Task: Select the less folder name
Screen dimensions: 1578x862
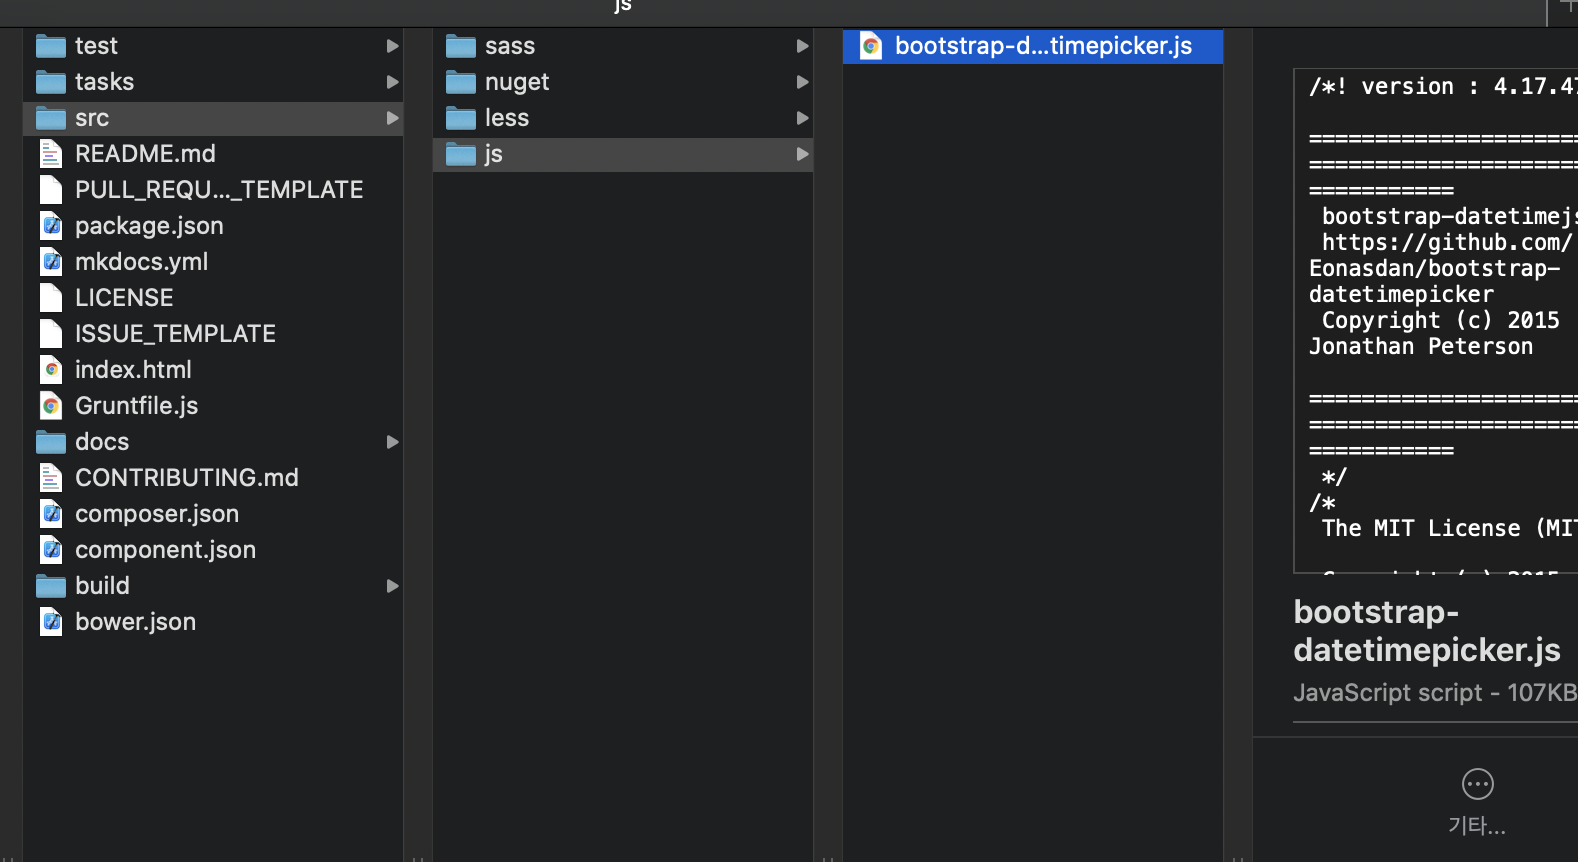Action: click(507, 118)
